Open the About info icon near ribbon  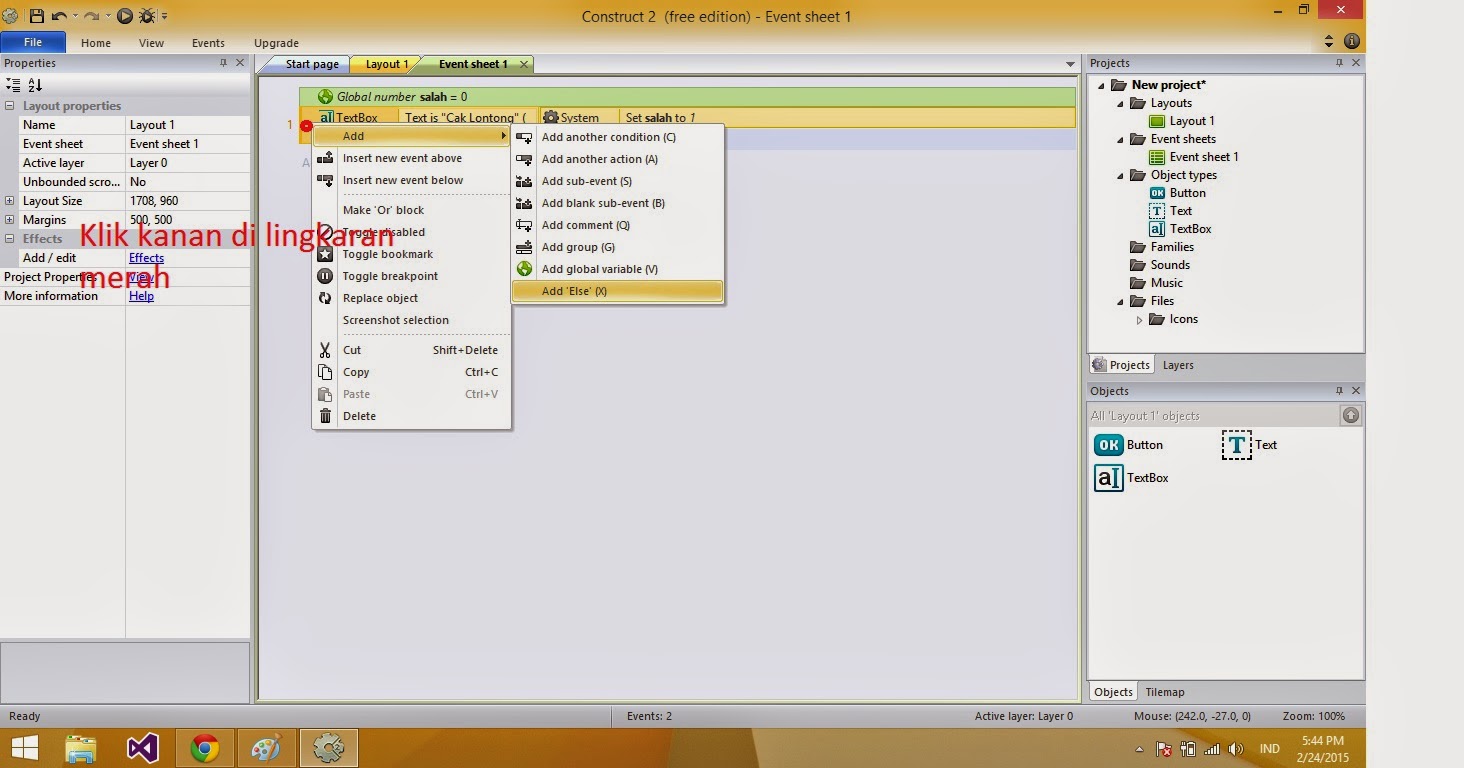[x=1352, y=42]
